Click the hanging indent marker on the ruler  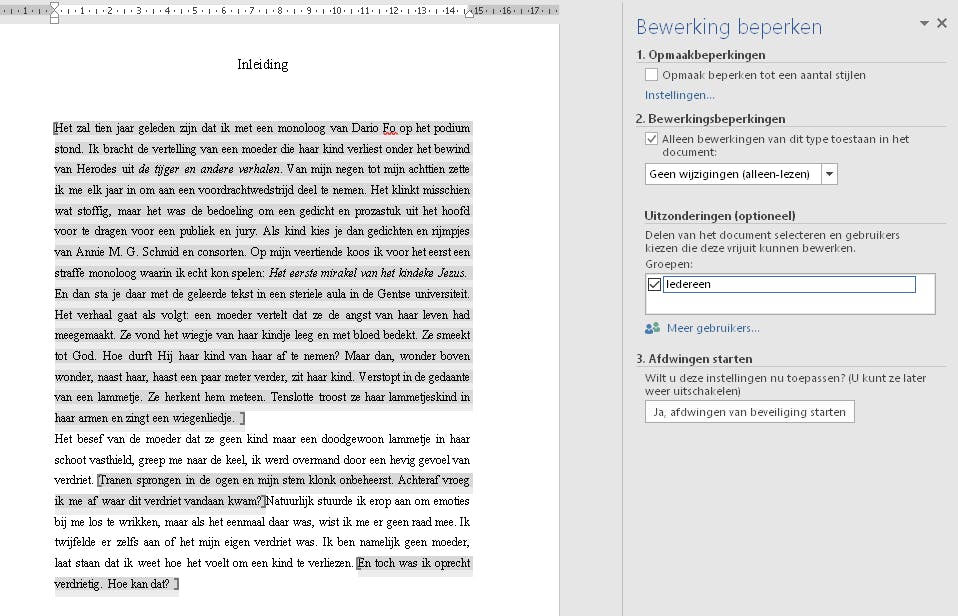pos(54,14)
